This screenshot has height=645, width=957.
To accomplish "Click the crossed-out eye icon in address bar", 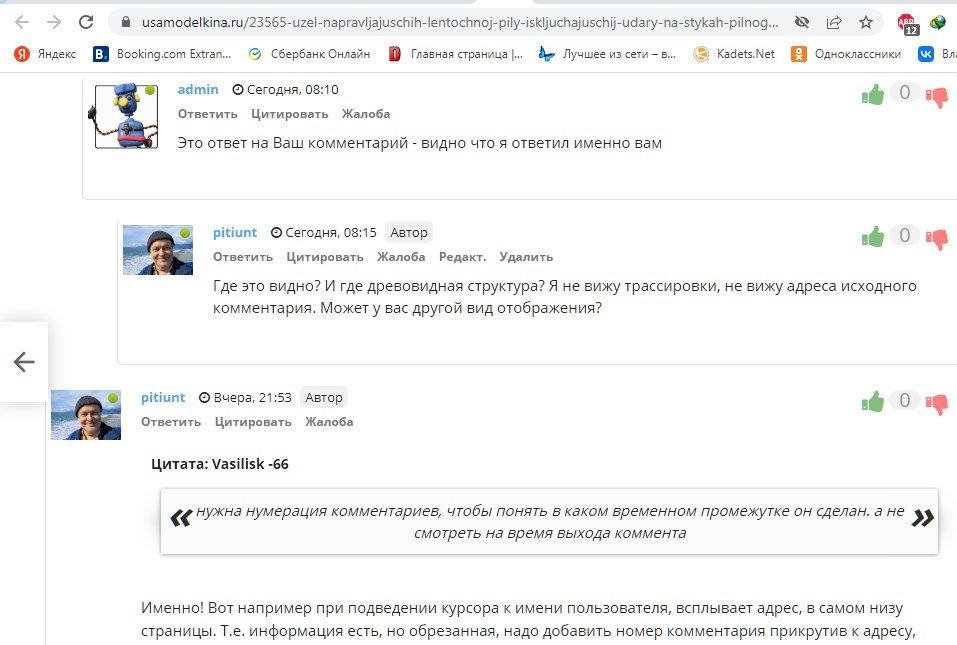I will (801, 22).
